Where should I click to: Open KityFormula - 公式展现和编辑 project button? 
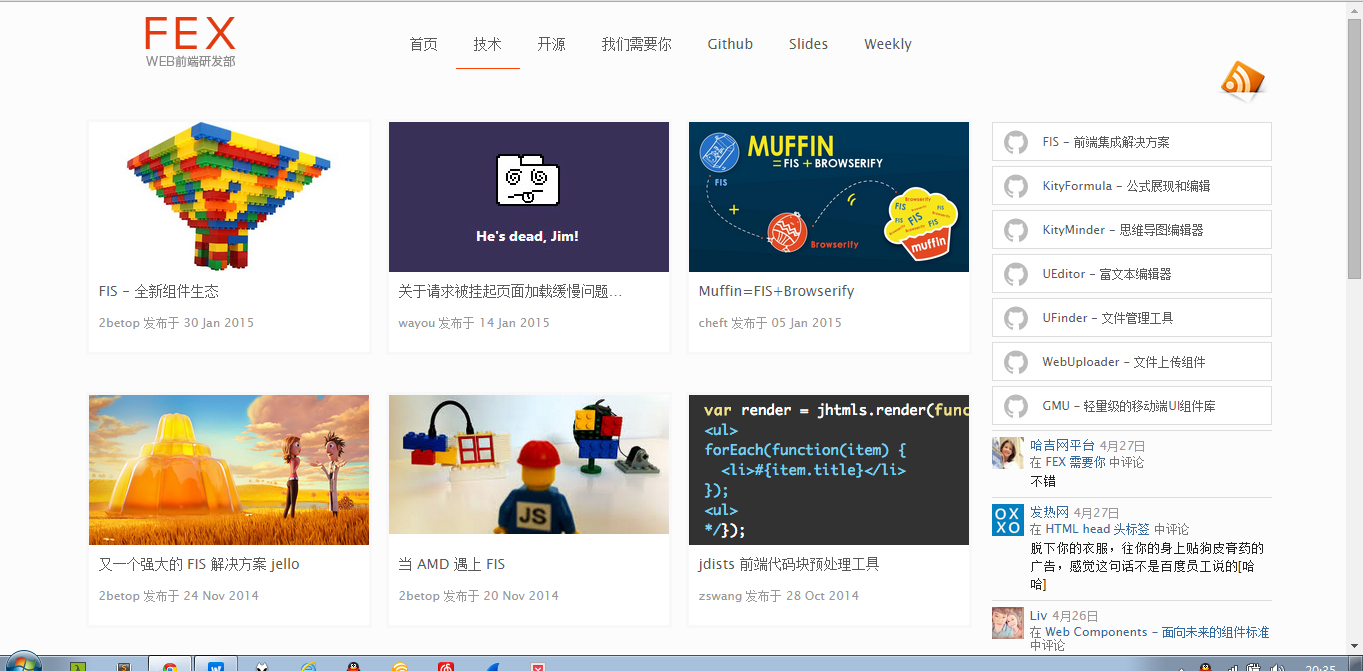click(x=1132, y=186)
